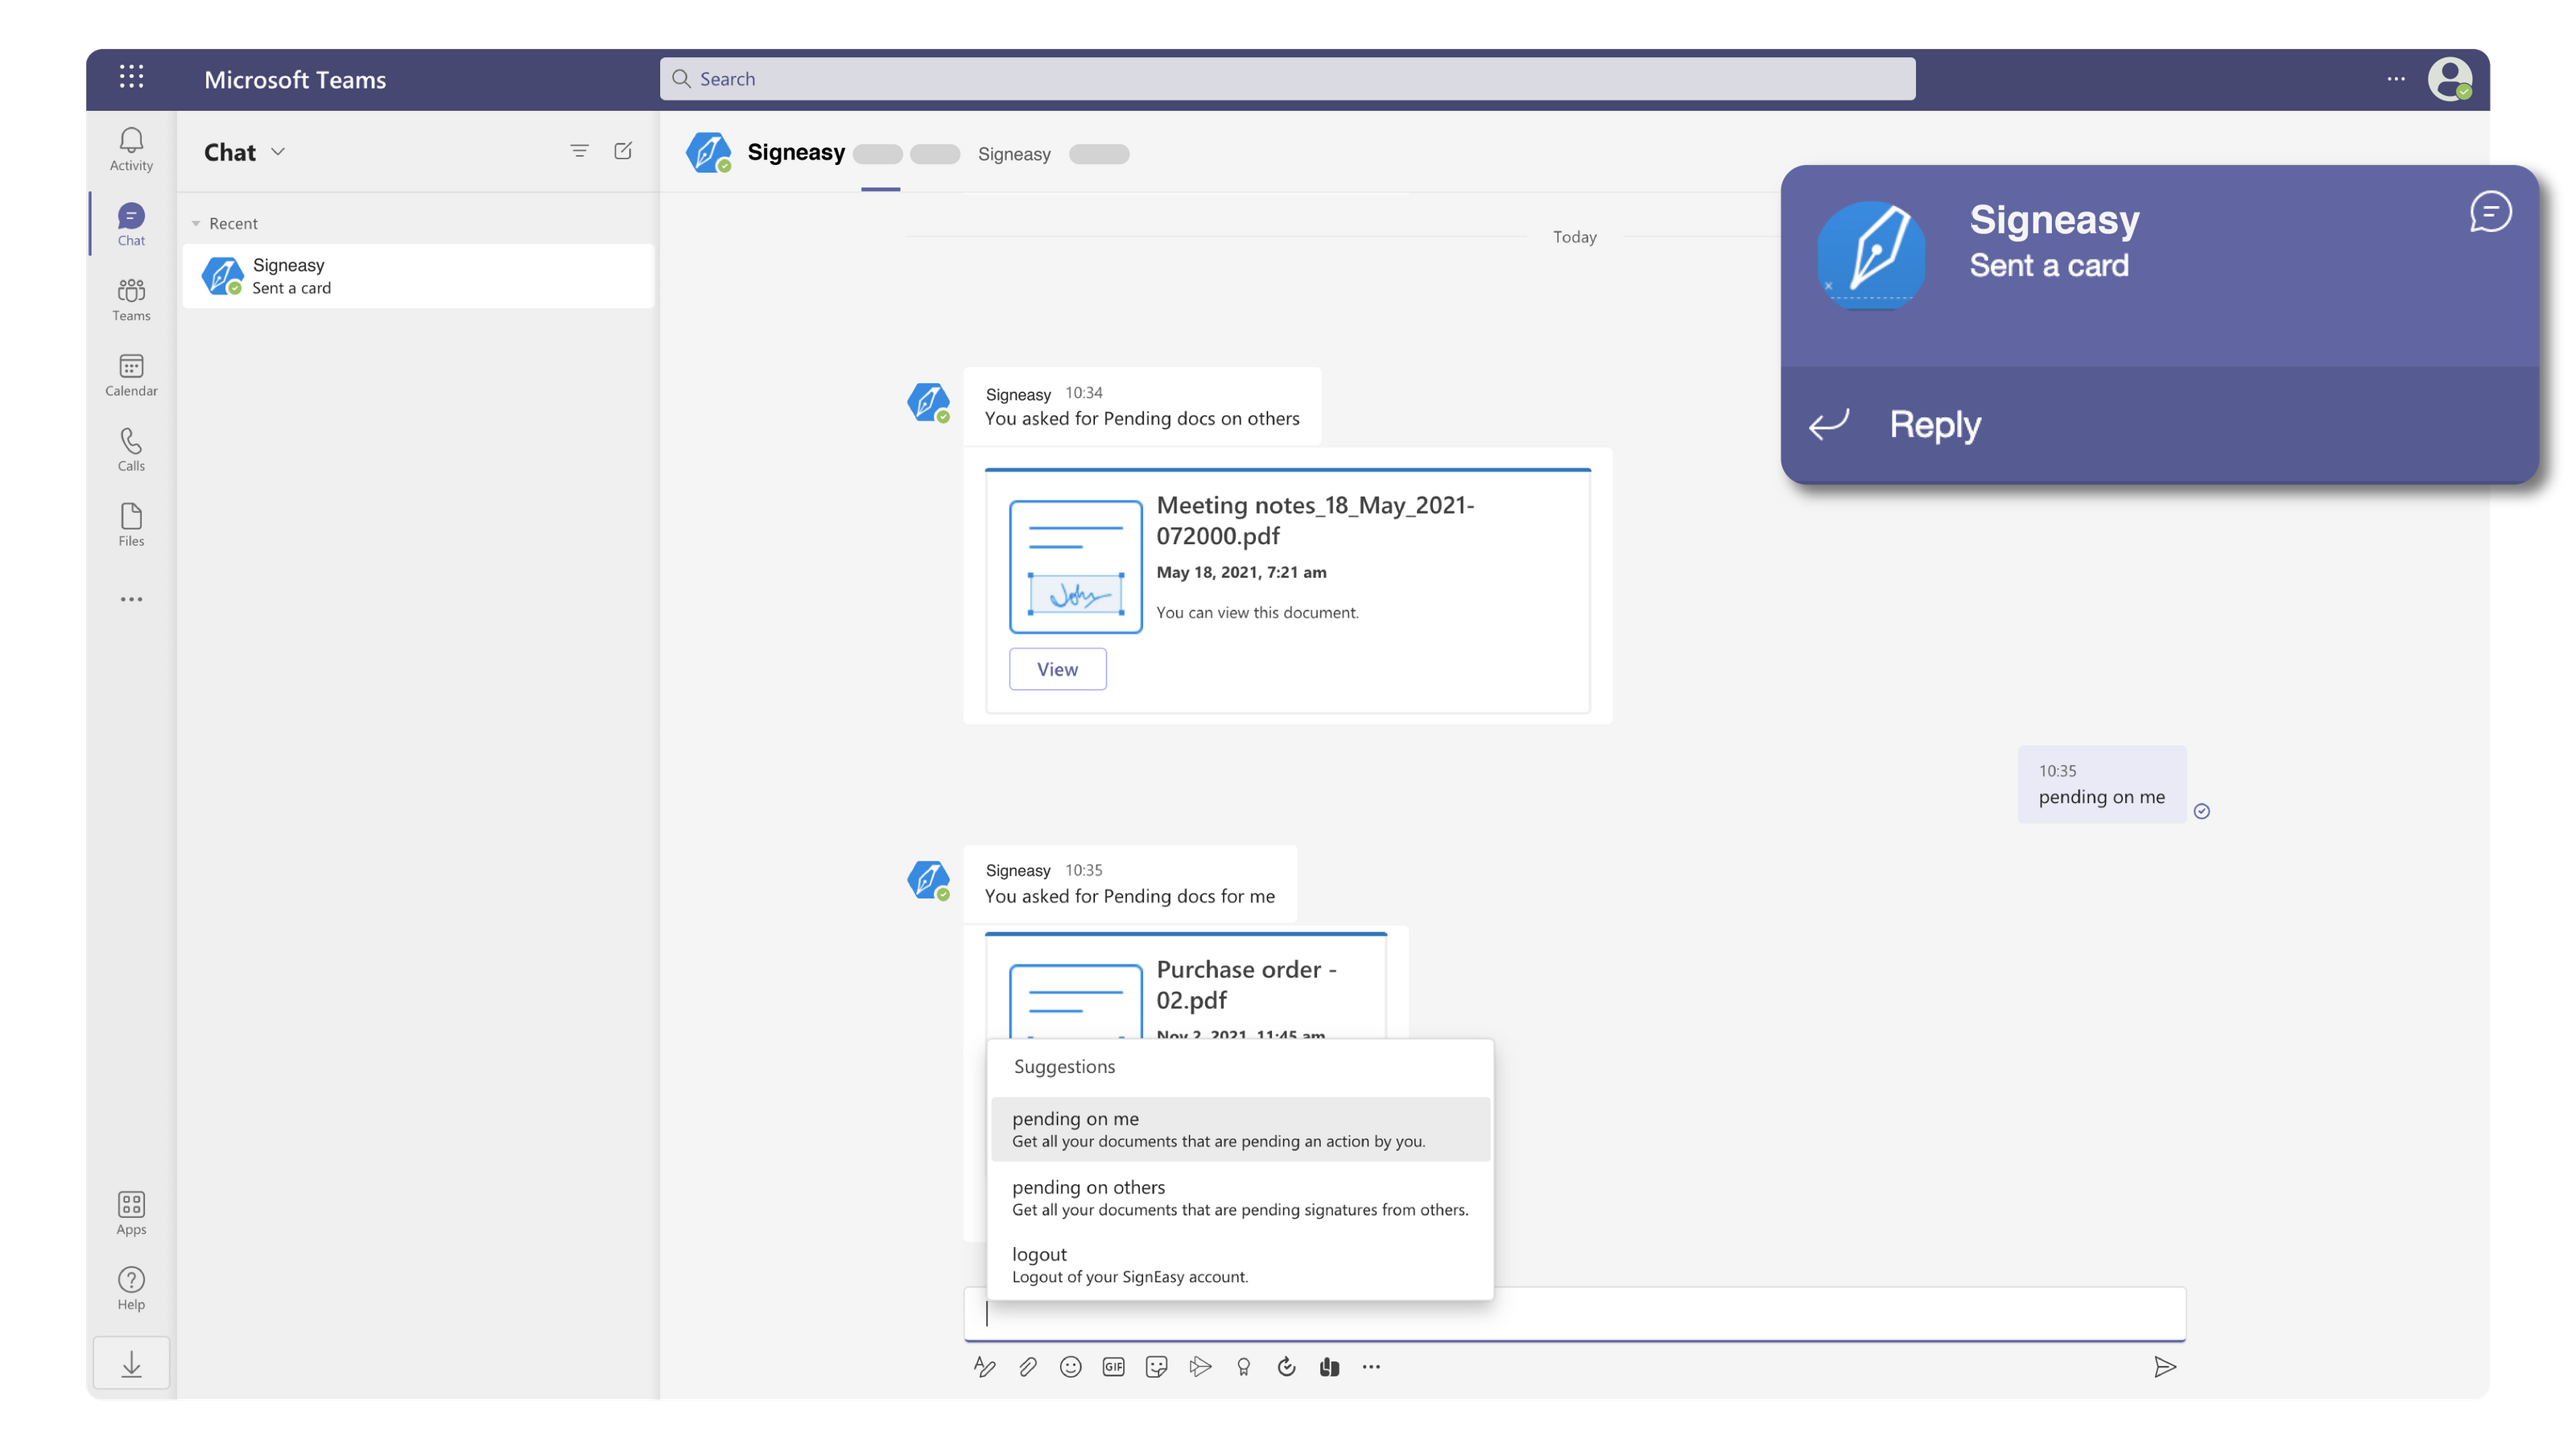Screen dimensions: 2576x1449
Task: Open the Calendar from the sidebar
Action: click(x=131, y=374)
